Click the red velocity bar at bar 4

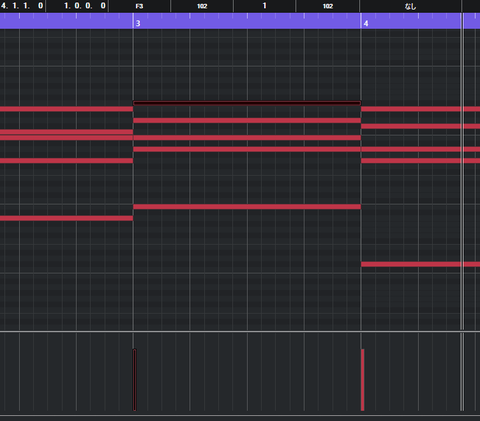[x=363, y=380]
